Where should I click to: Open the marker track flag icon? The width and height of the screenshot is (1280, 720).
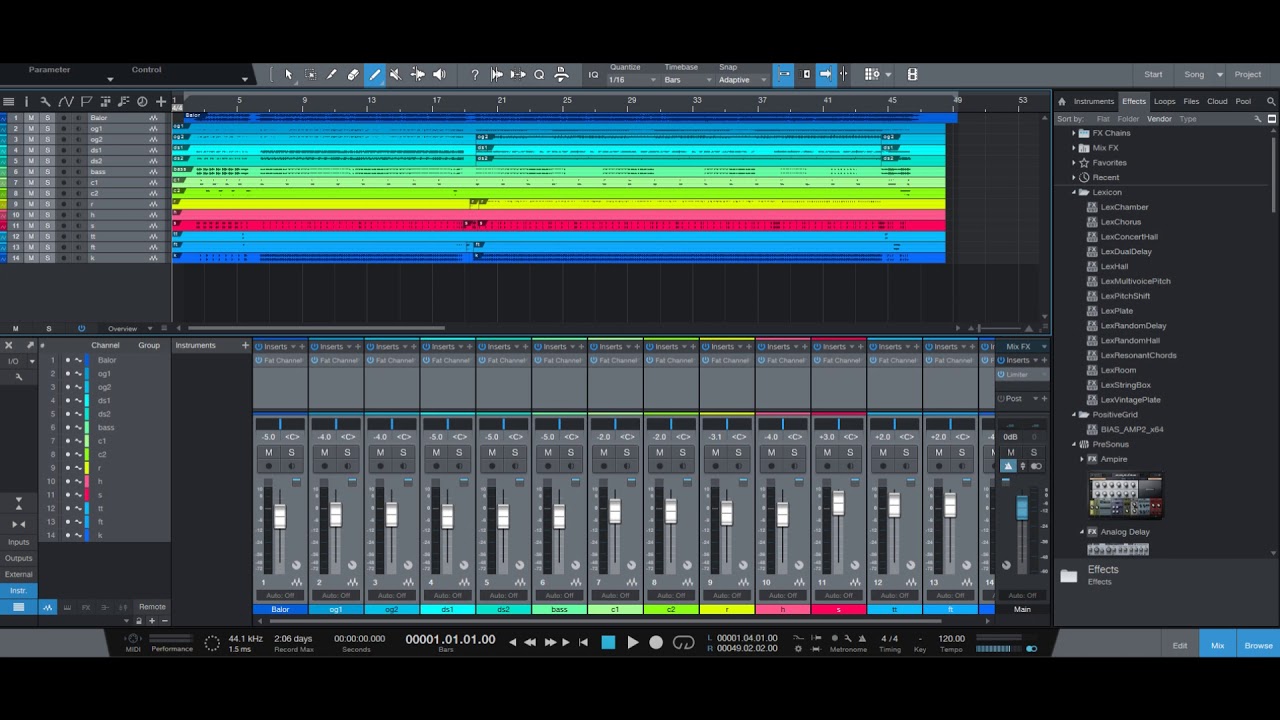86,101
